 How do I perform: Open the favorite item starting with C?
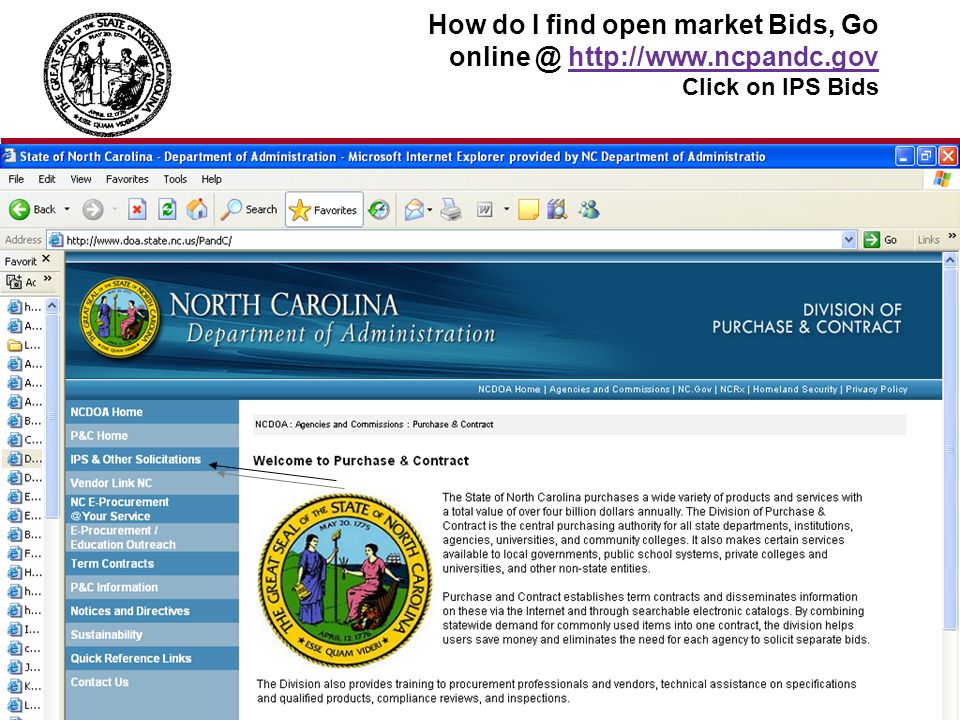[x=24, y=440]
